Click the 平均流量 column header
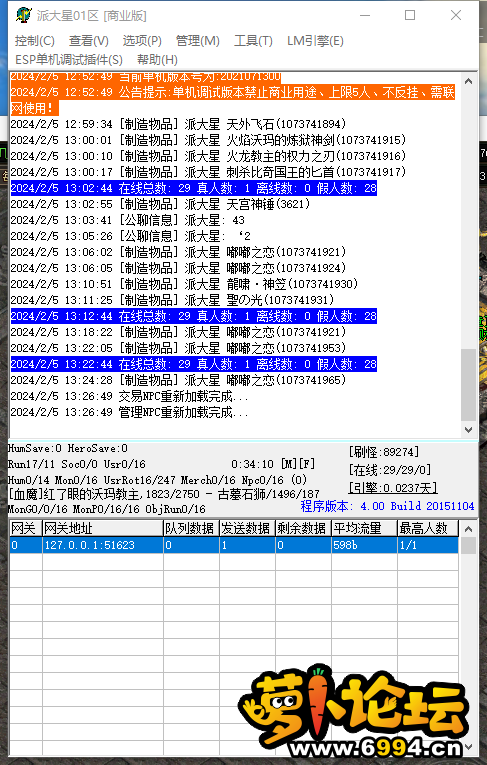The width and height of the screenshot is (487, 765). coord(365,528)
